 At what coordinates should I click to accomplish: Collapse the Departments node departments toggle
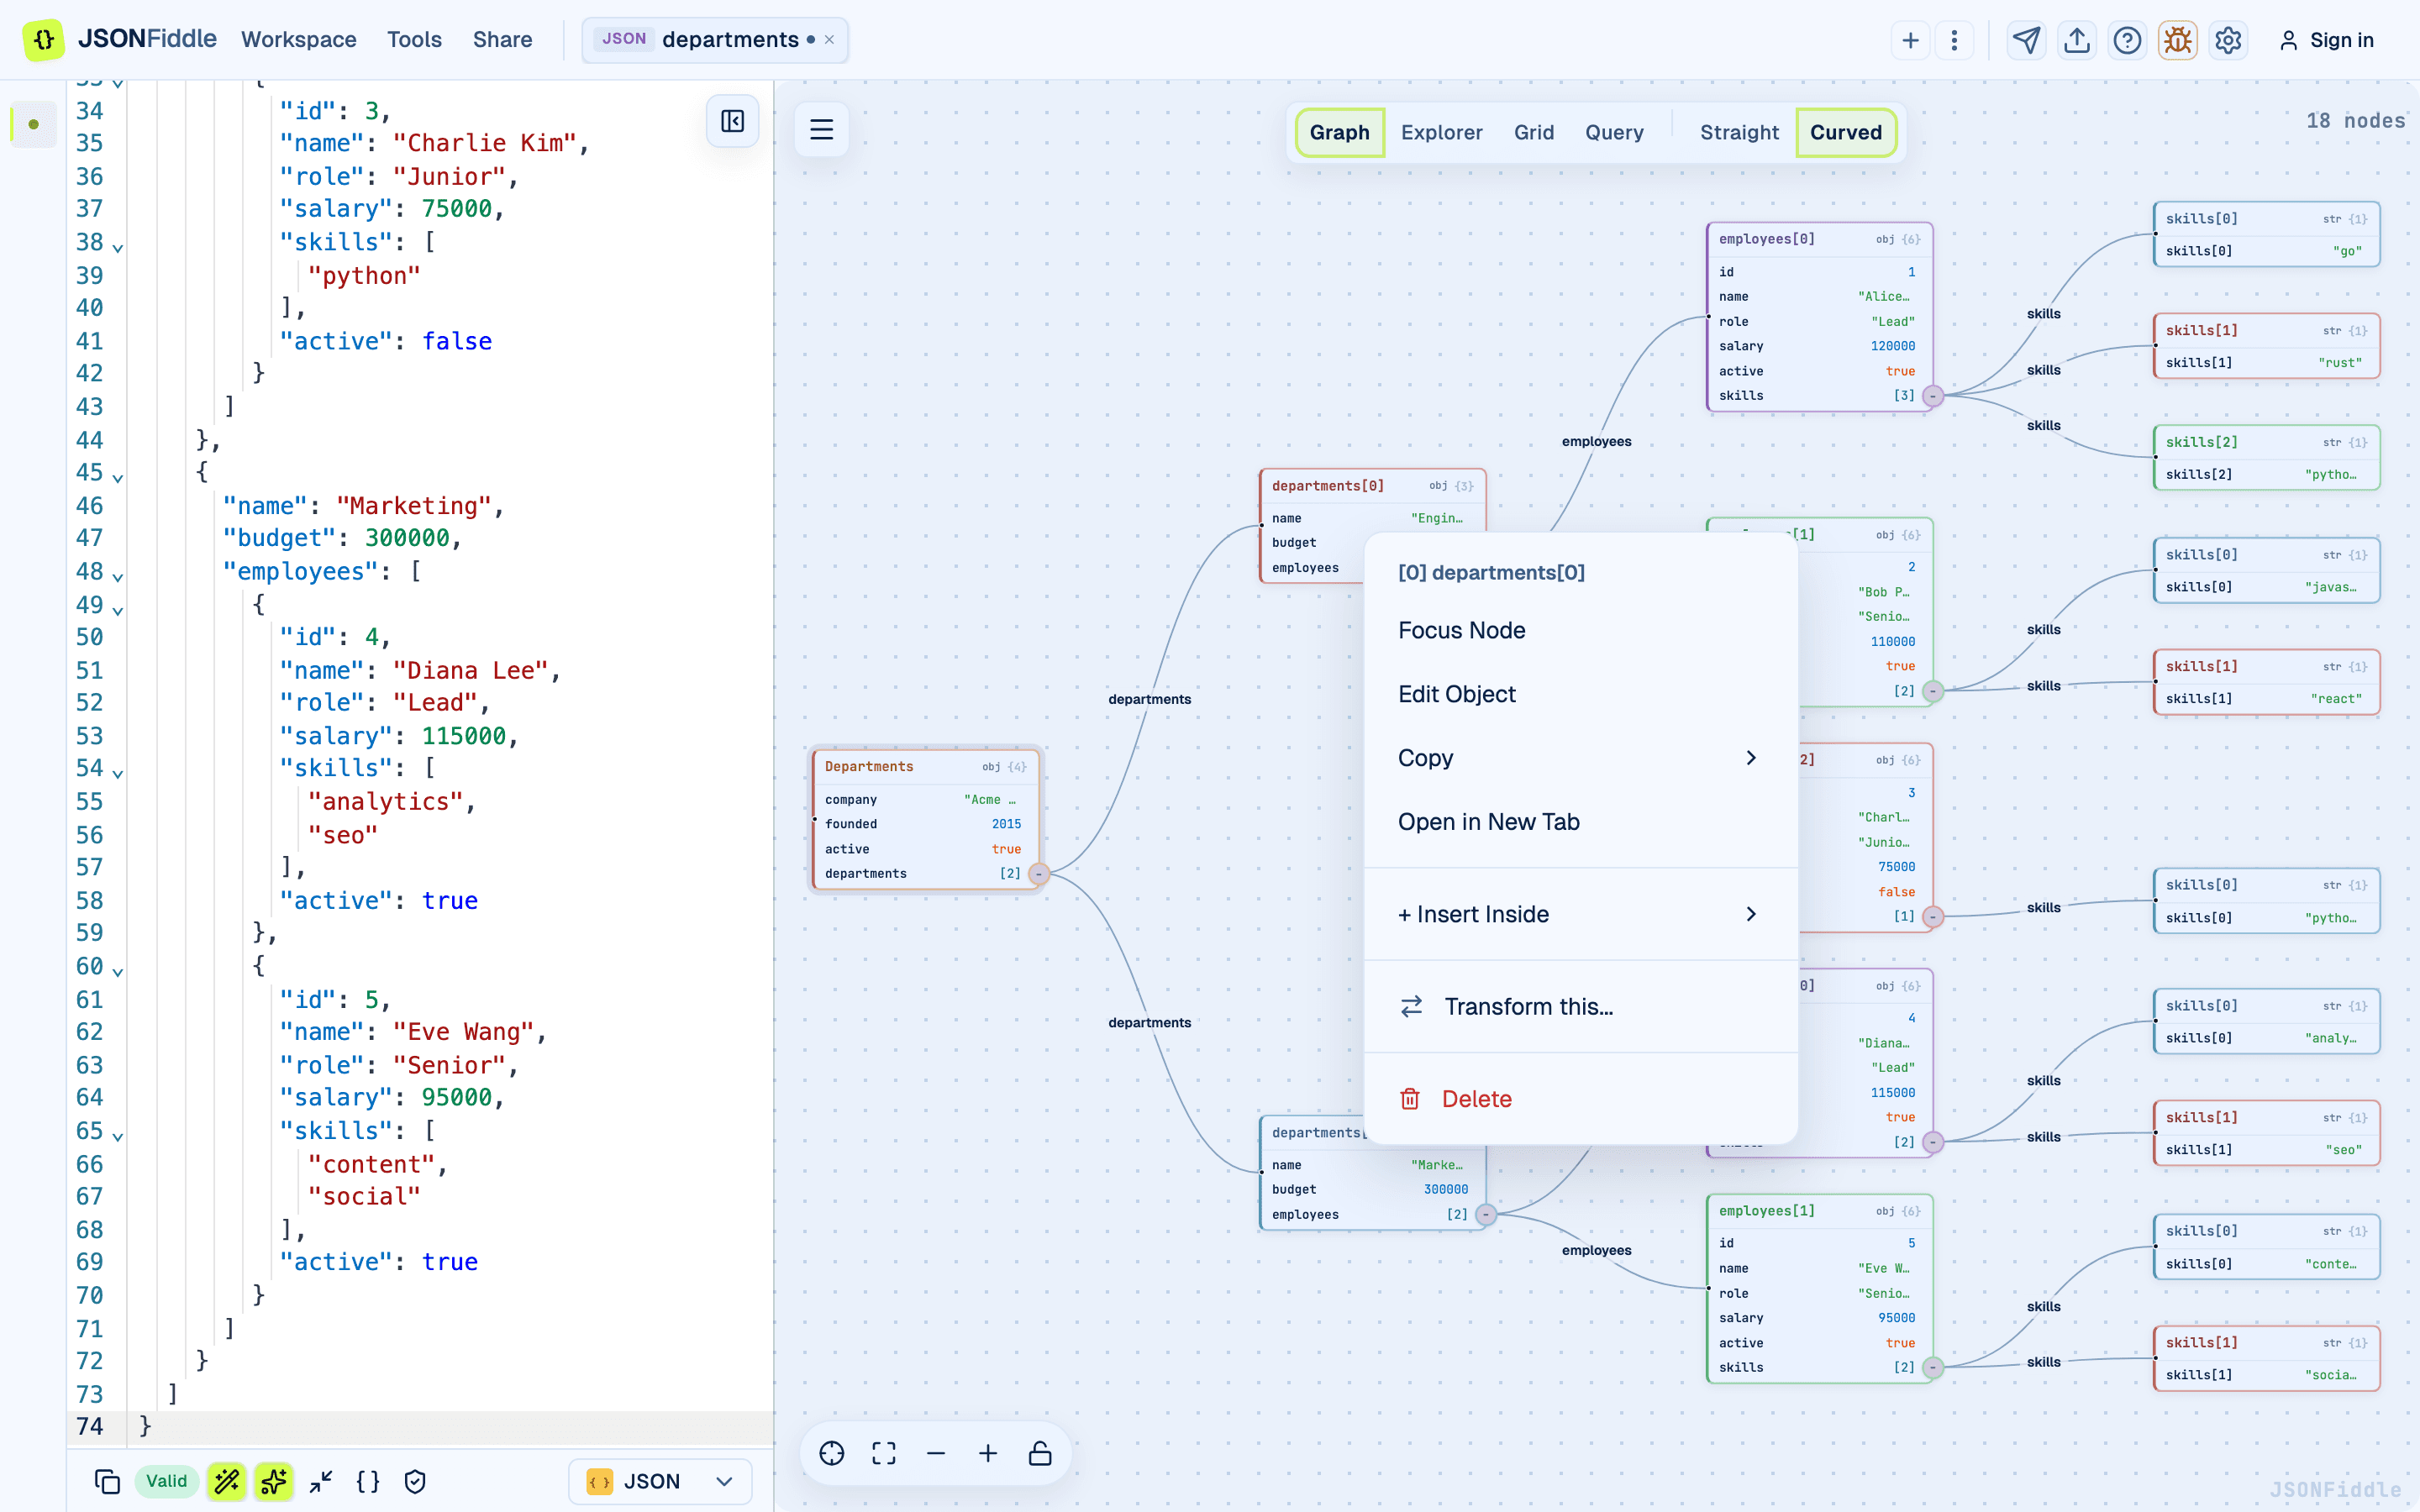pos(1039,874)
